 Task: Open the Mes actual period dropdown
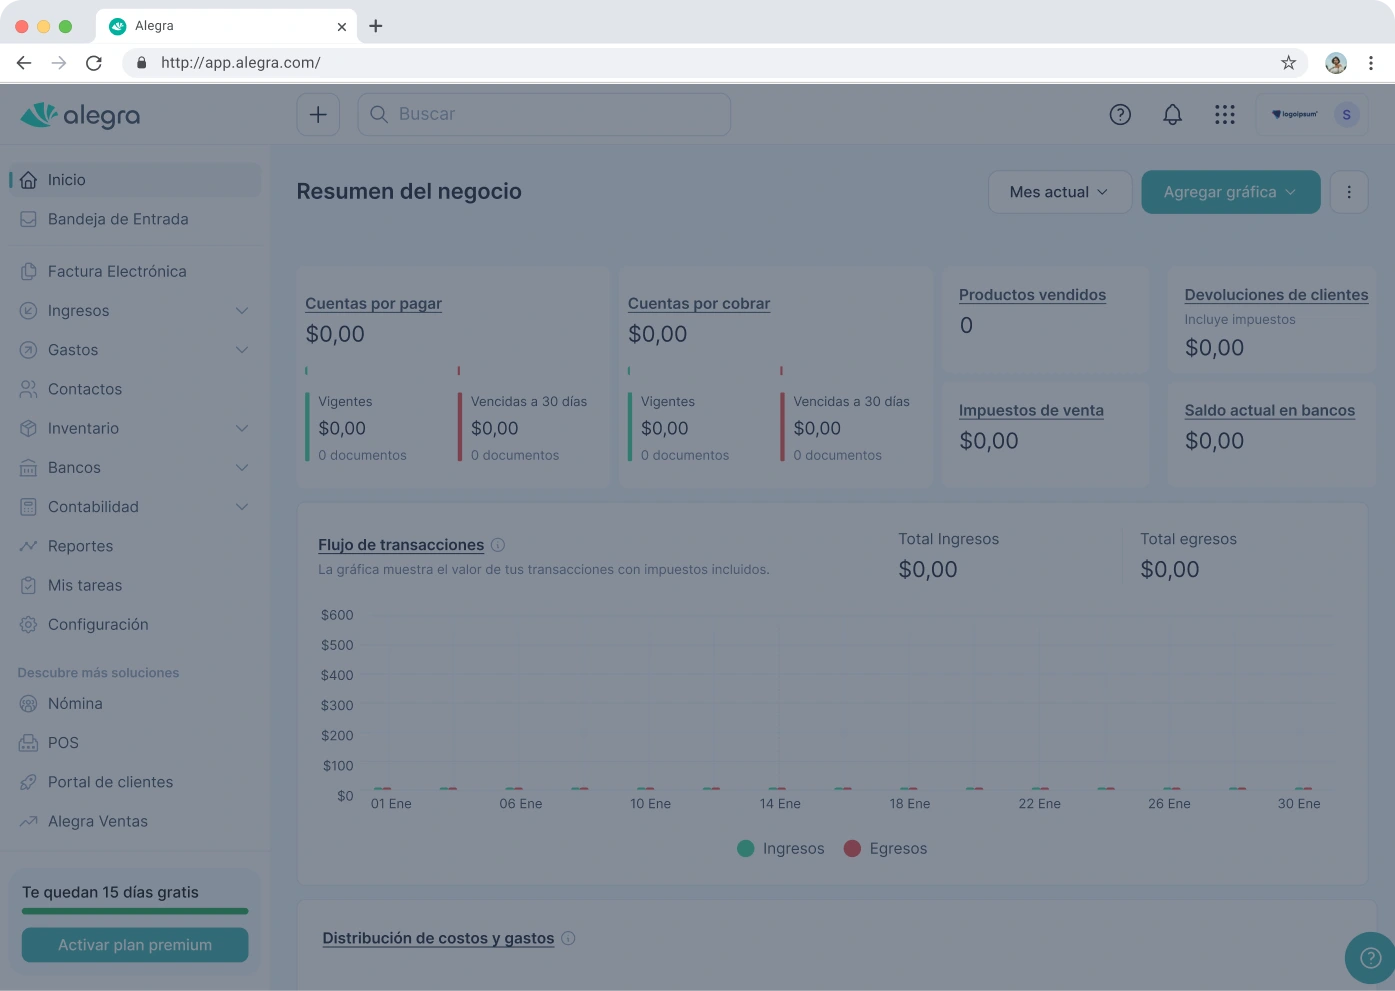1059,192
